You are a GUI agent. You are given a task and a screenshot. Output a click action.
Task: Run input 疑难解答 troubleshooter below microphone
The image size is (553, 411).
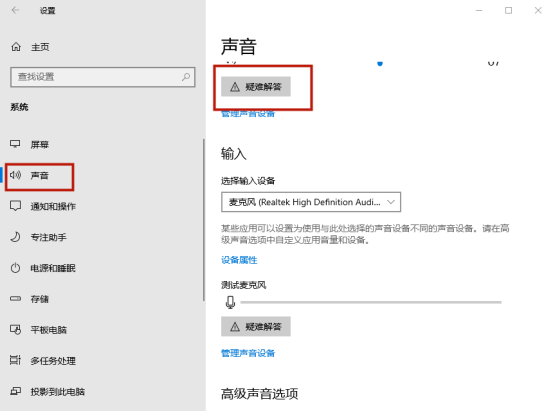click(256, 327)
